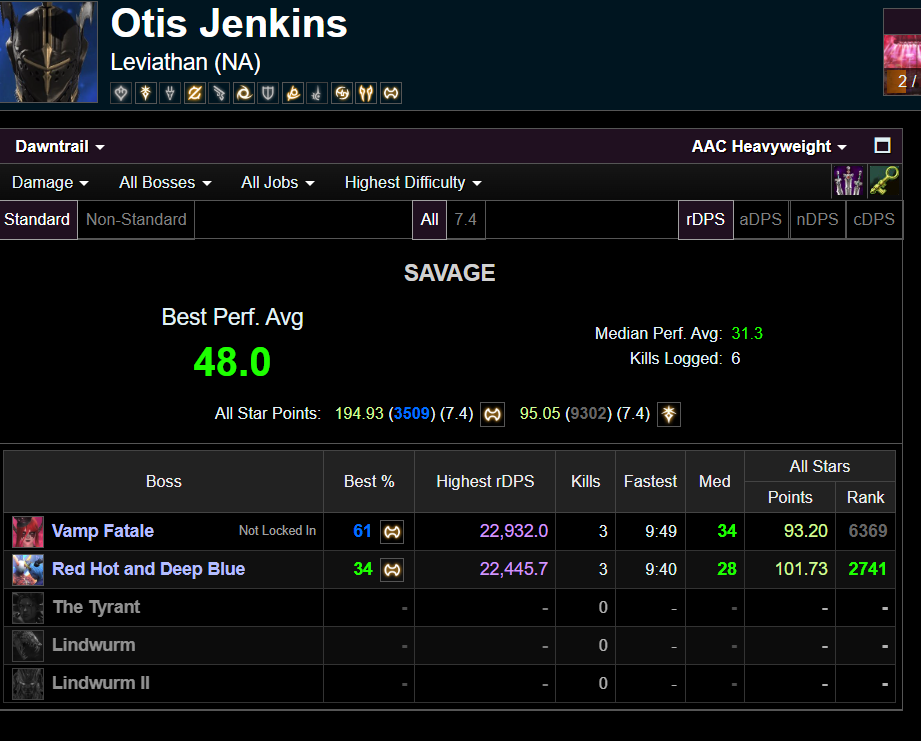
Task: Click the gear set icon beside key
Action: pyautogui.click(x=848, y=181)
